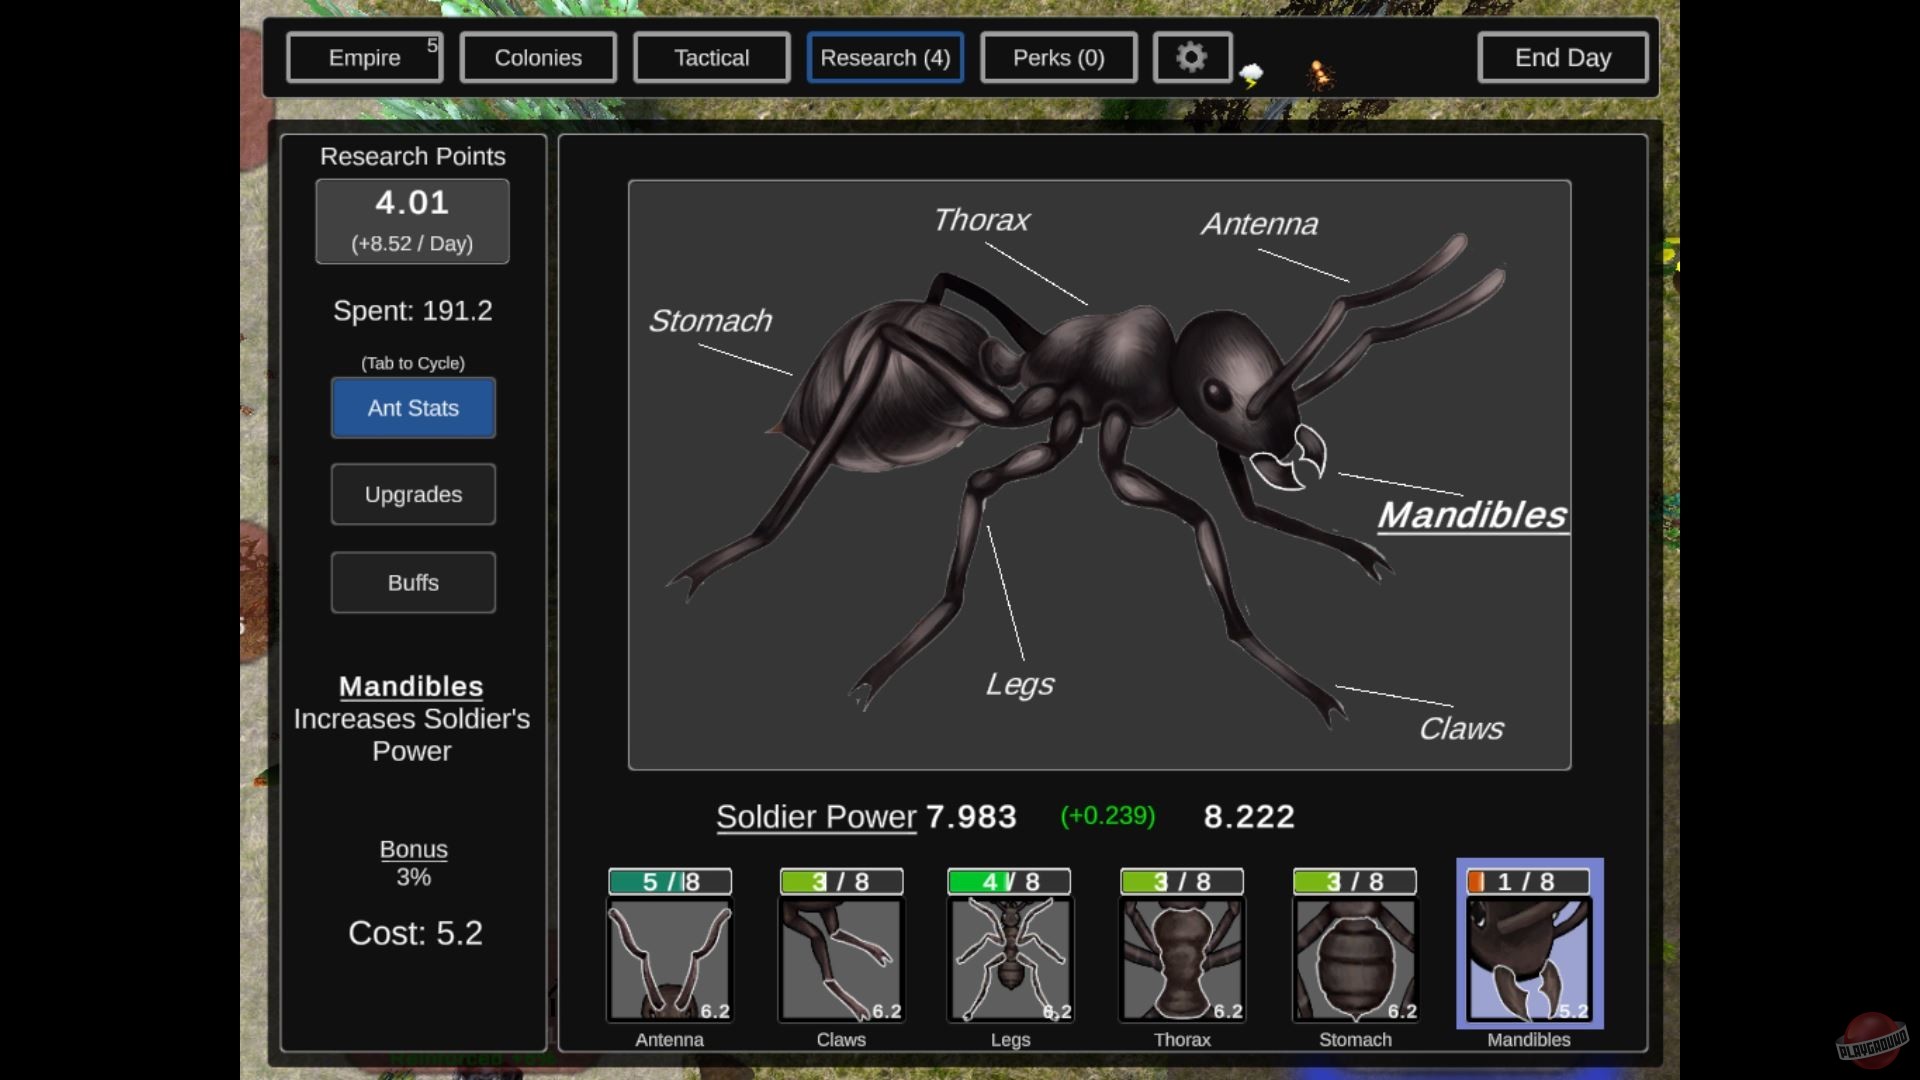The width and height of the screenshot is (1920, 1080).
Task: Click the Research Points display box
Action: [x=412, y=220]
